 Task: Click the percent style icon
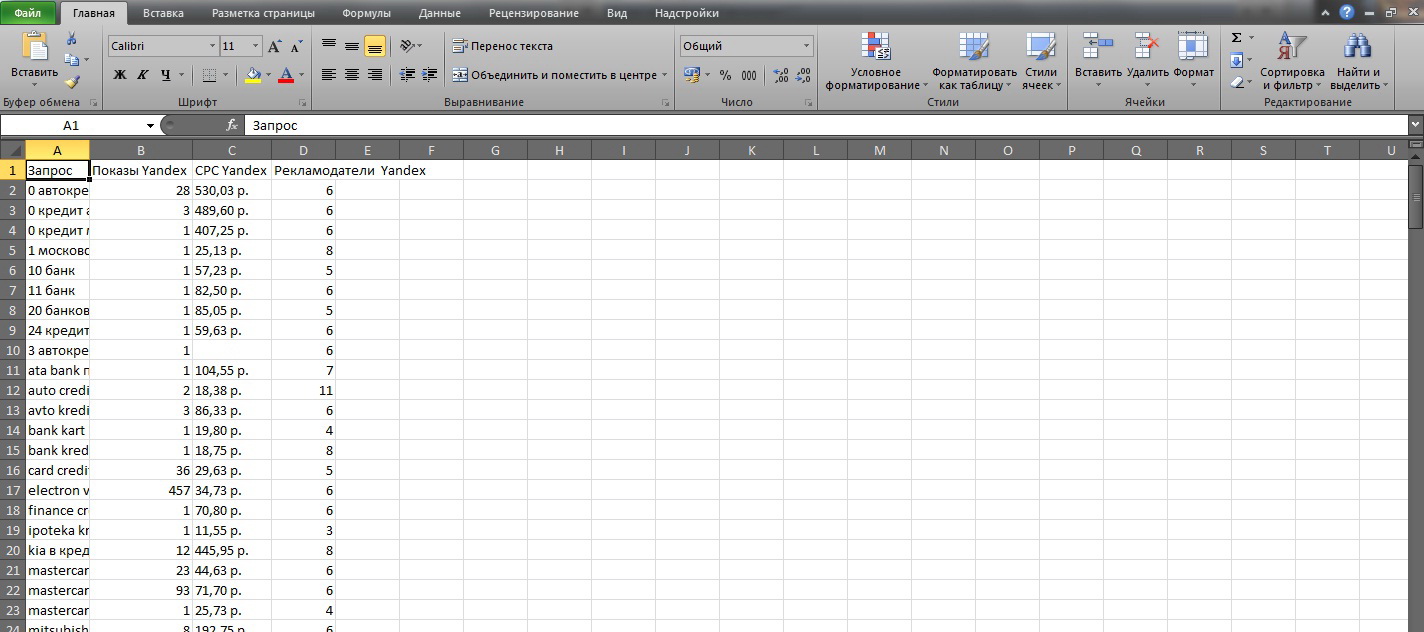click(x=725, y=75)
